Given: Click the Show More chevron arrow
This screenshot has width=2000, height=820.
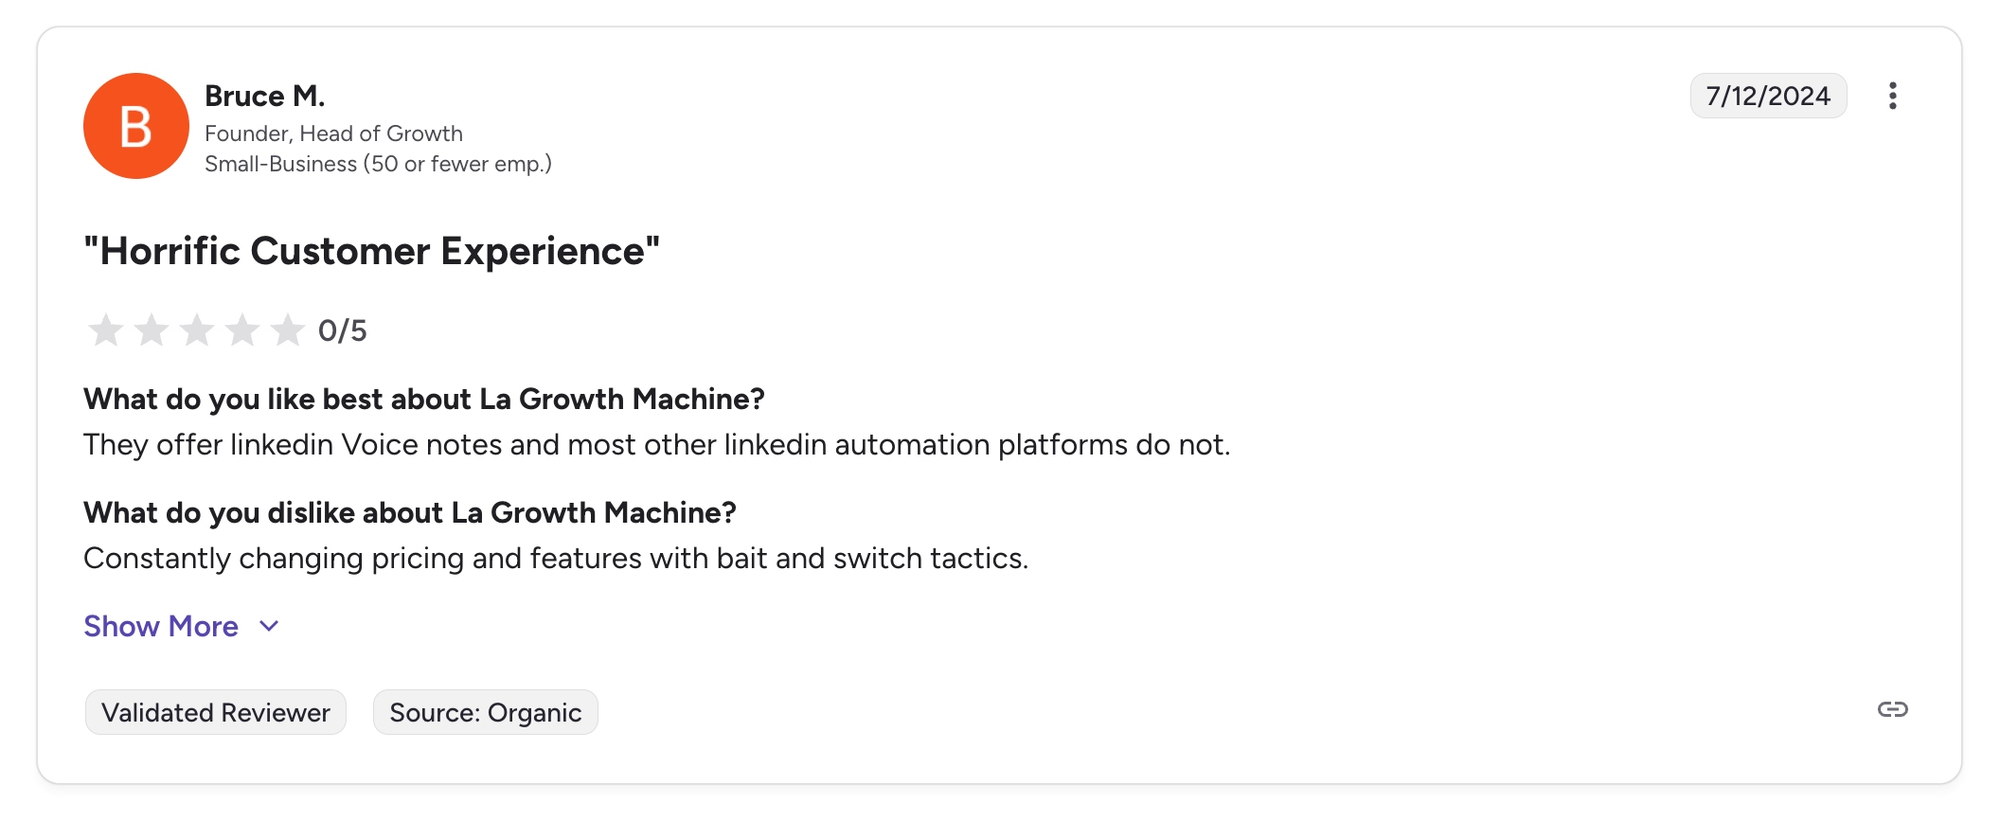Looking at the screenshot, I should (269, 626).
